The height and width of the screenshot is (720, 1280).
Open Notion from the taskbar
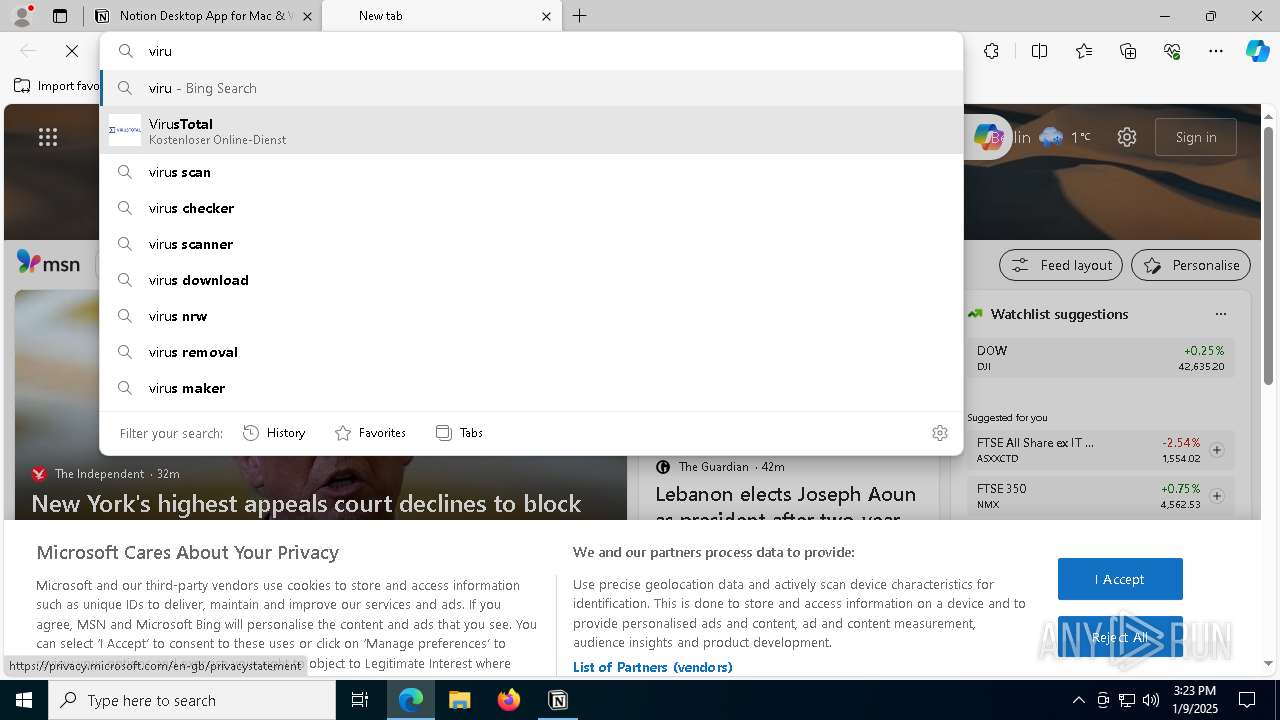click(558, 700)
